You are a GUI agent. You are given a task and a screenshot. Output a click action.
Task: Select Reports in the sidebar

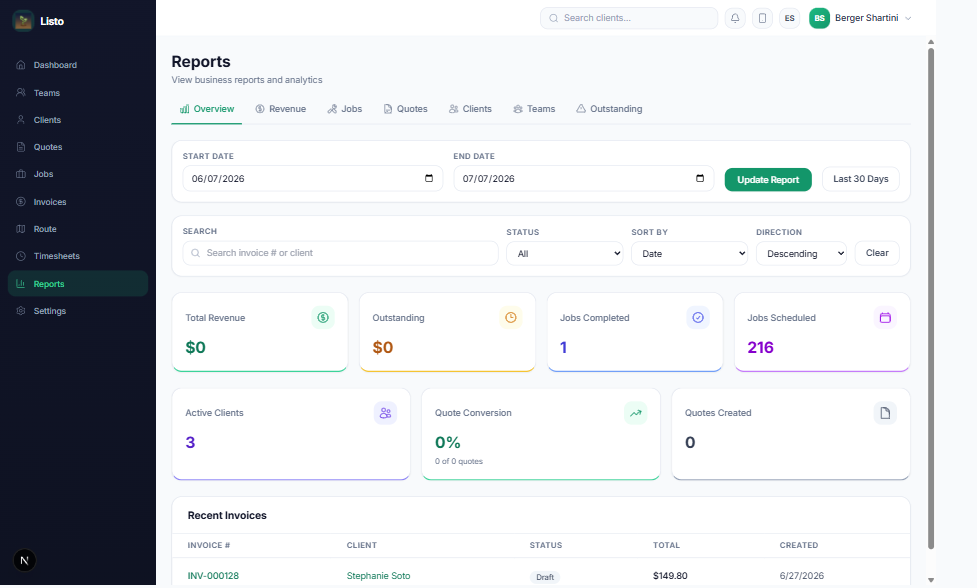[x=78, y=283]
